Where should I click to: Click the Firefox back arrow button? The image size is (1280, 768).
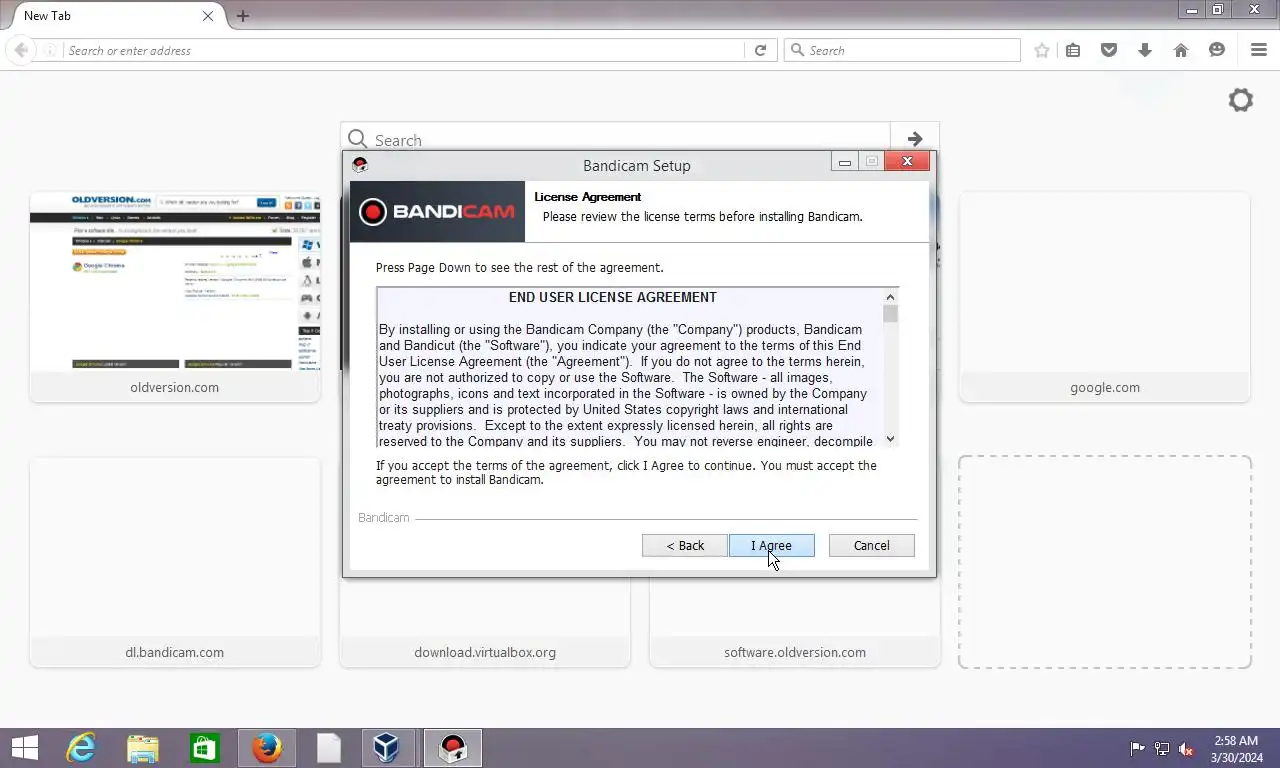[x=21, y=50]
